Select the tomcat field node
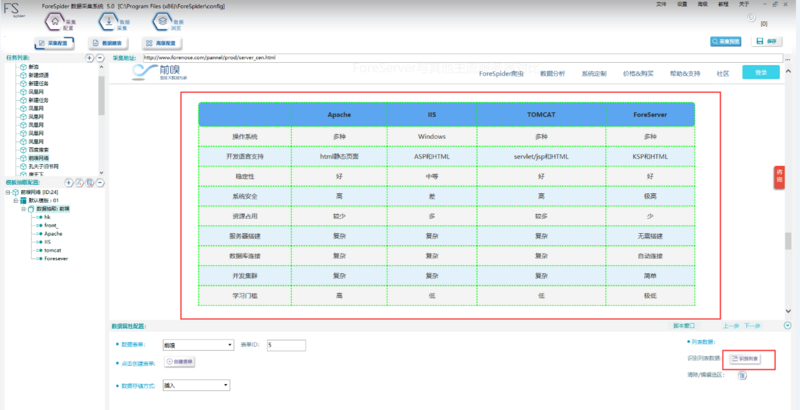The image size is (800, 410). [x=53, y=250]
